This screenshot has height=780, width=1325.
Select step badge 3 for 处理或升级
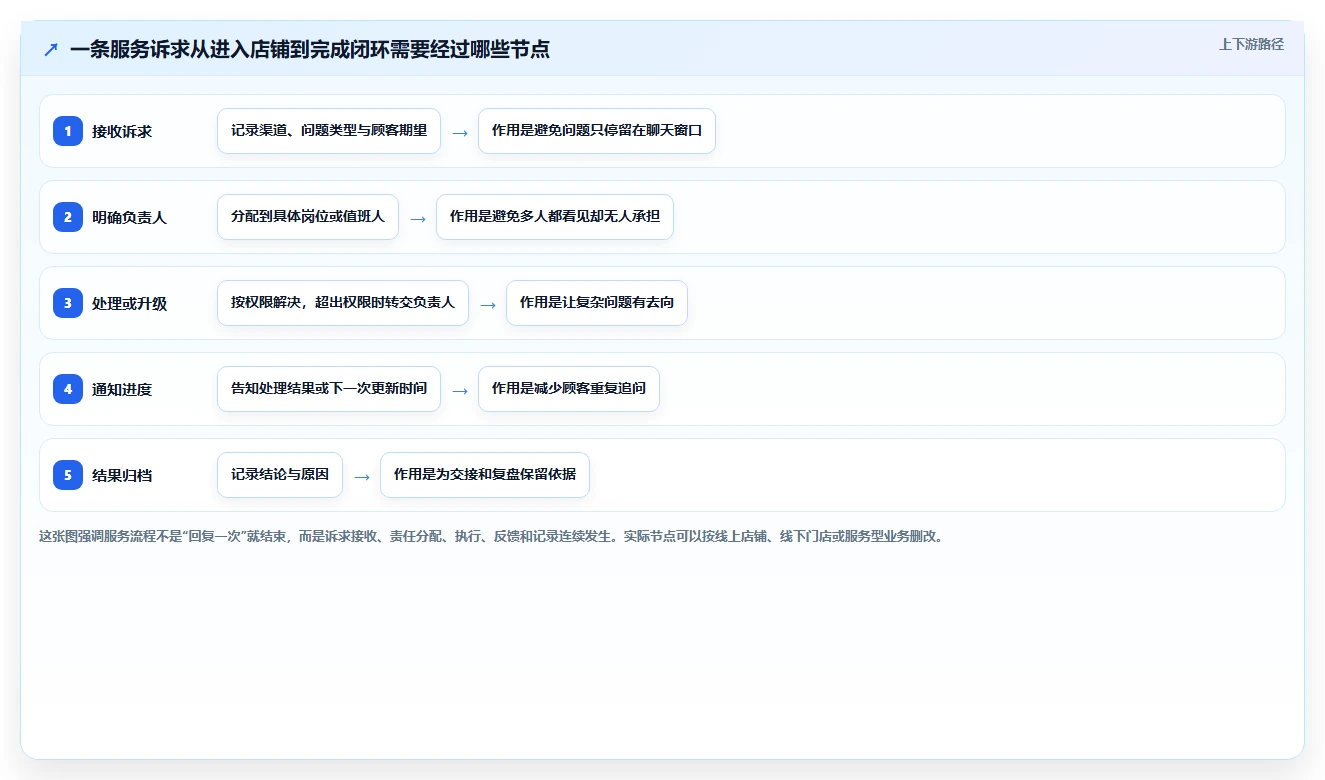tap(68, 303)
